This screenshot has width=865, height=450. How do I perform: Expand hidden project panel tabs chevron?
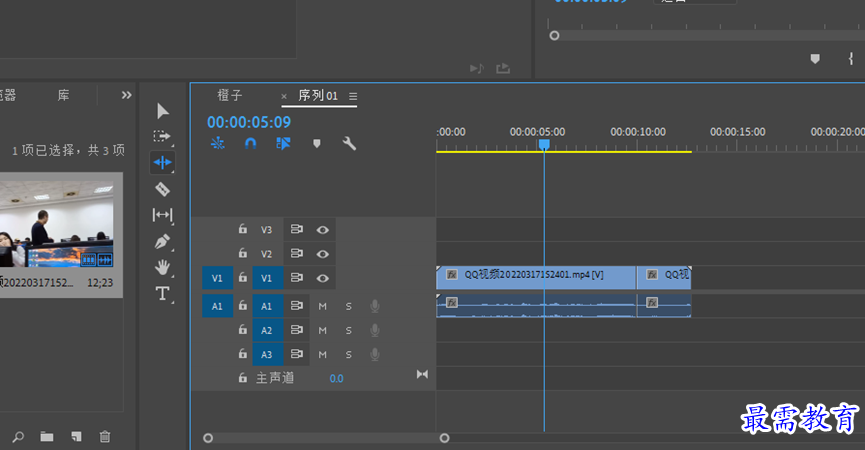click(x=126, y=95)
